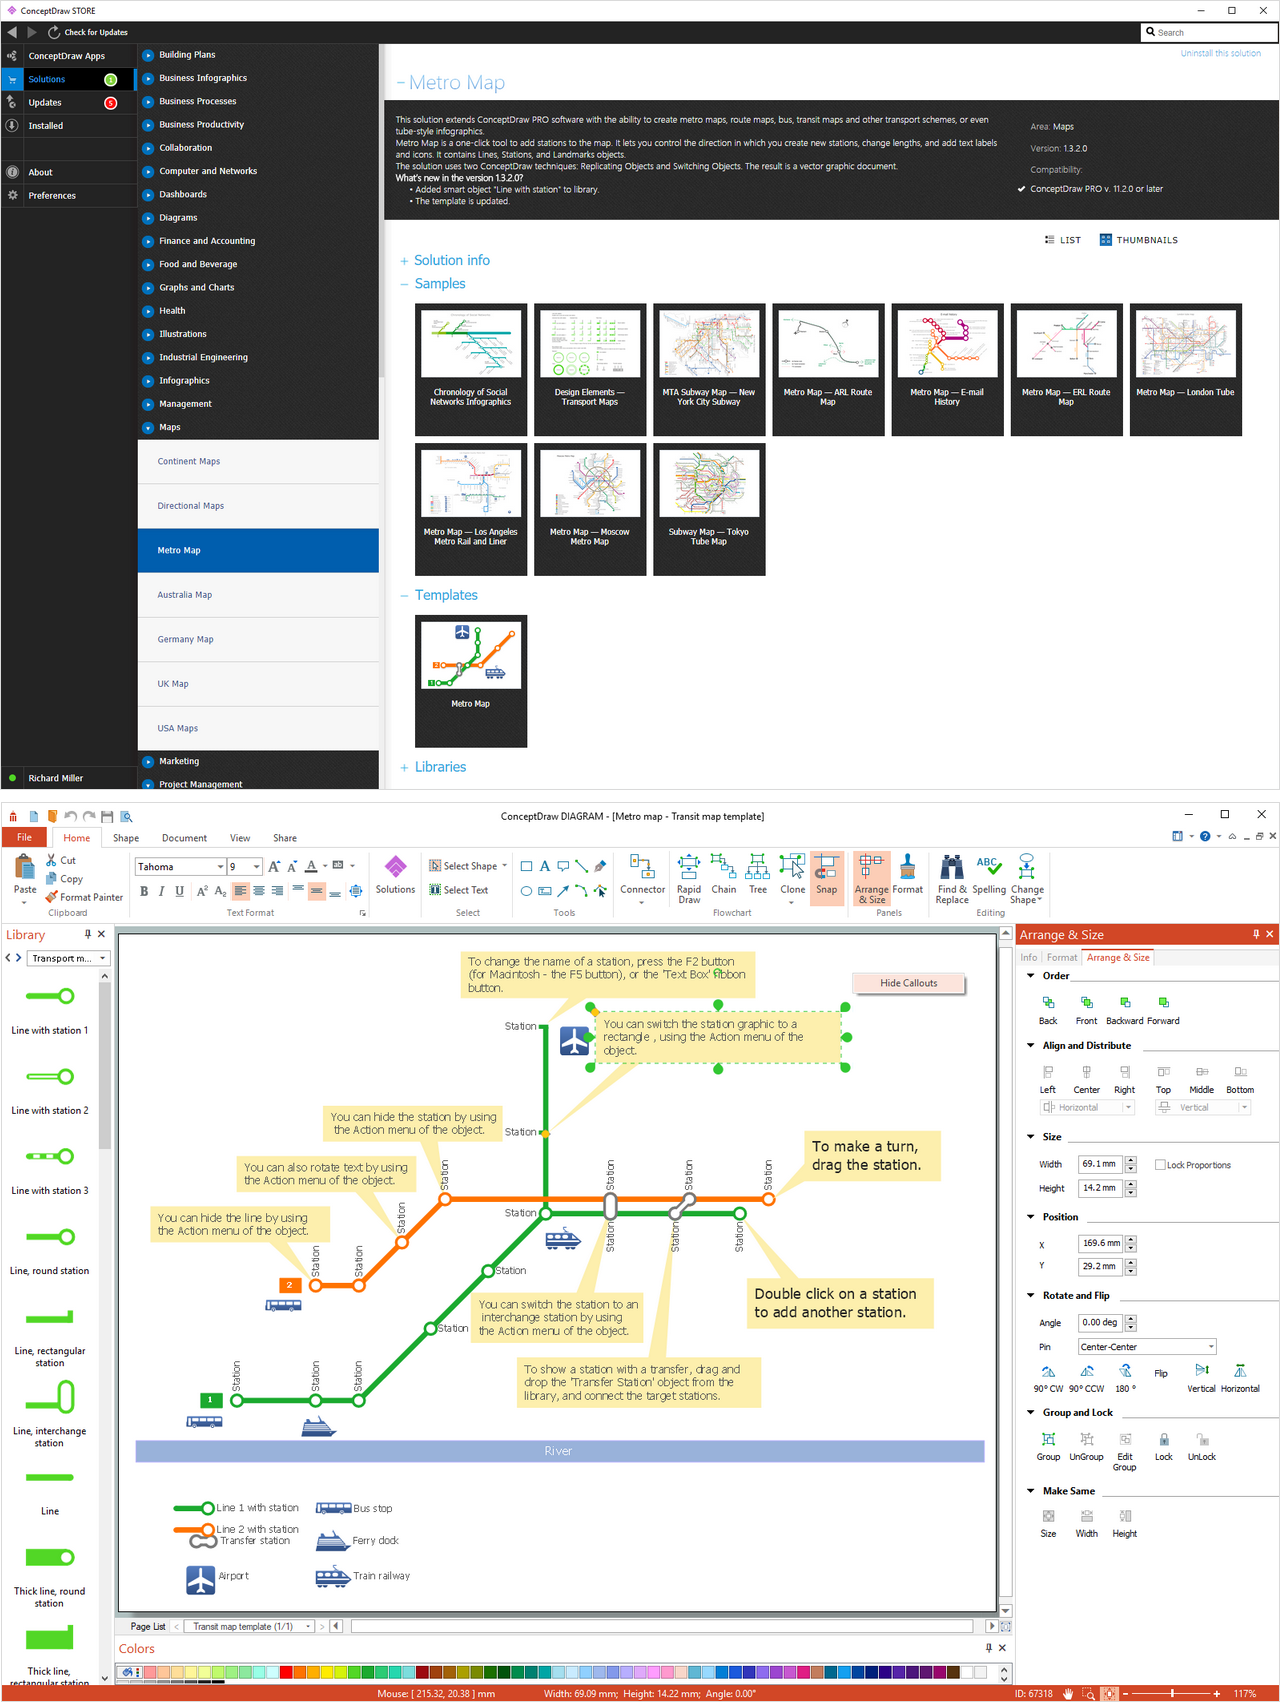Screen dimensions: 1280x1704
Task: Open Updates in Store sidebar
Action: click(68, 102)
